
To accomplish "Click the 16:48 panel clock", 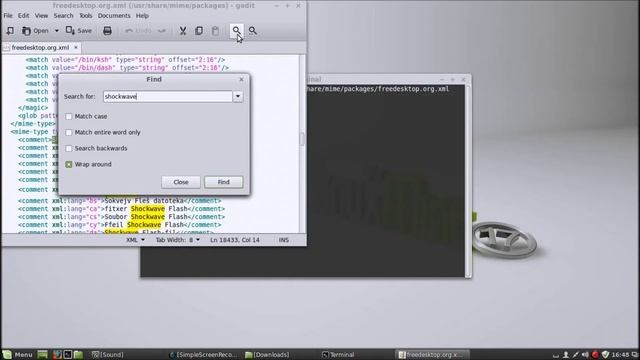I will [620, 355].
